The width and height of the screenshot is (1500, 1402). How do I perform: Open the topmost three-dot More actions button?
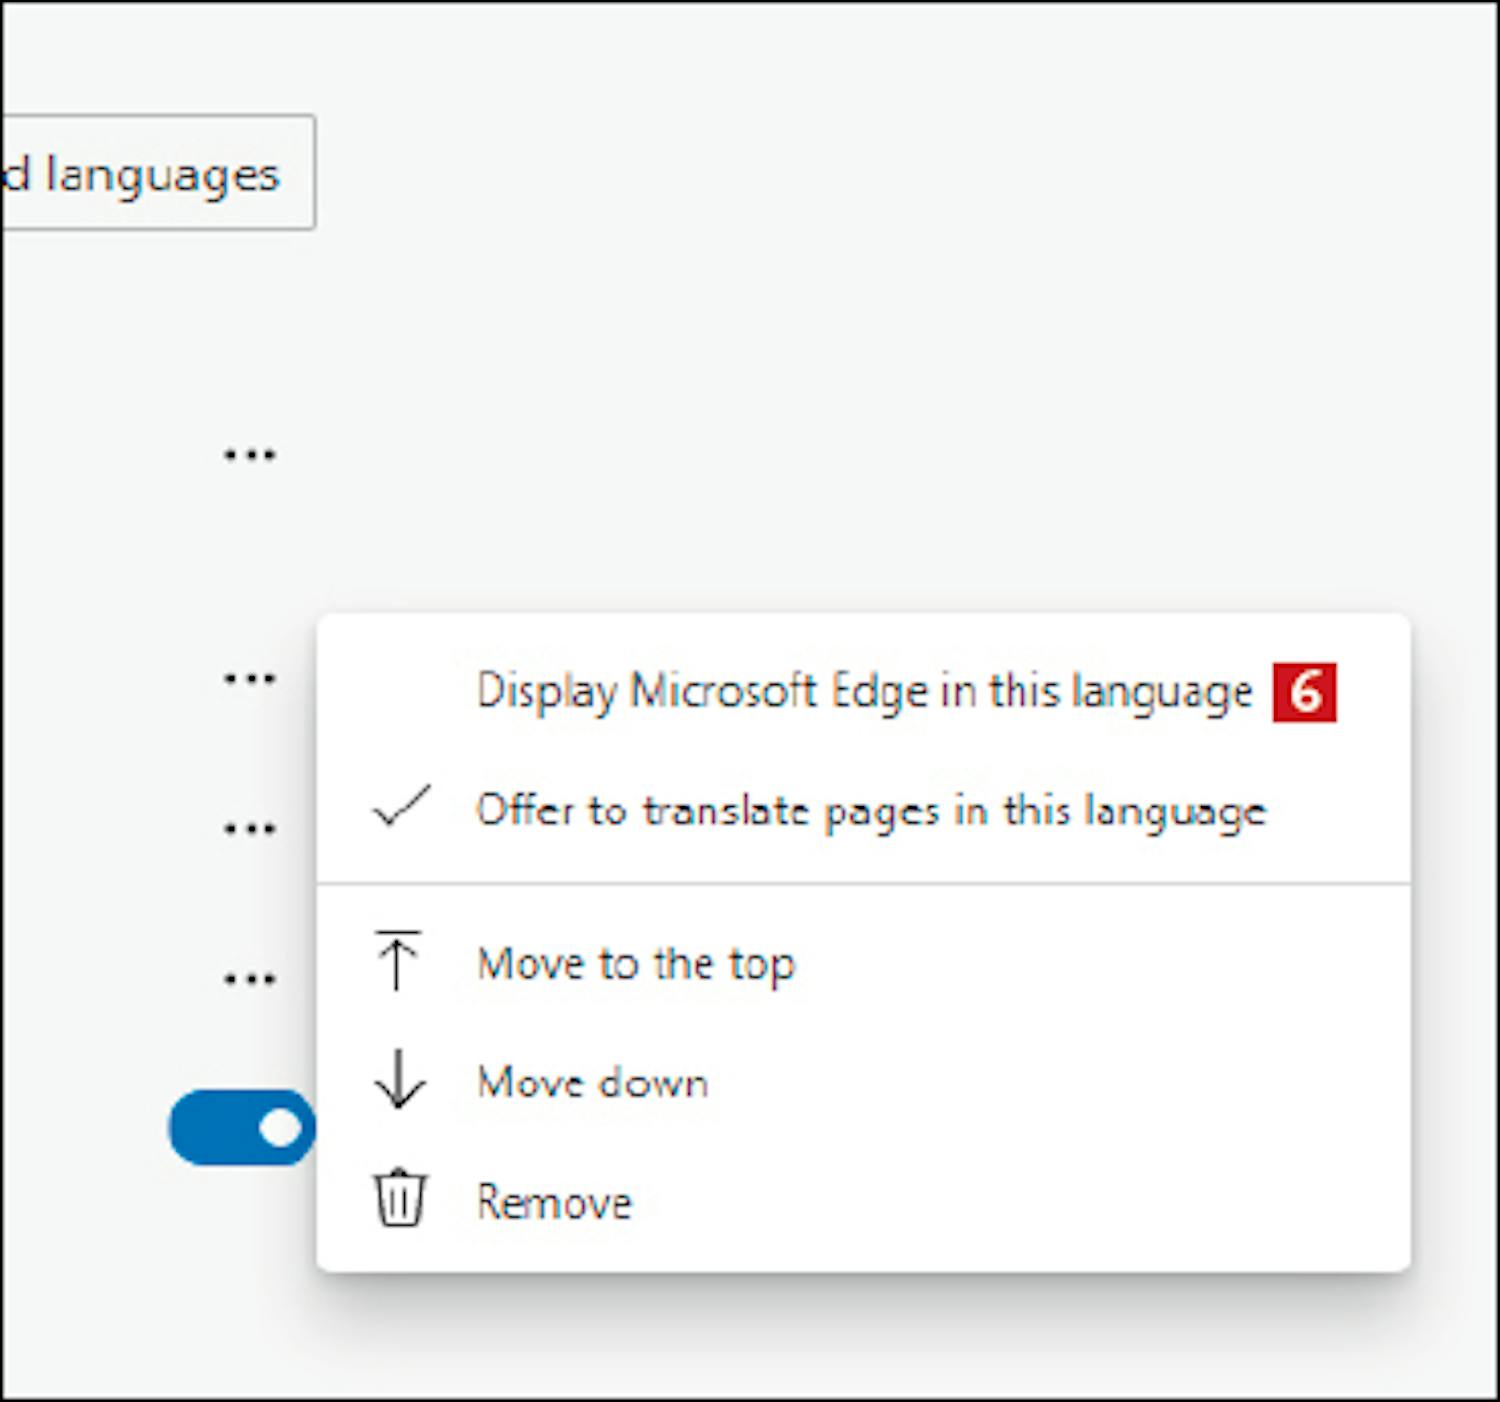point(249,456)
